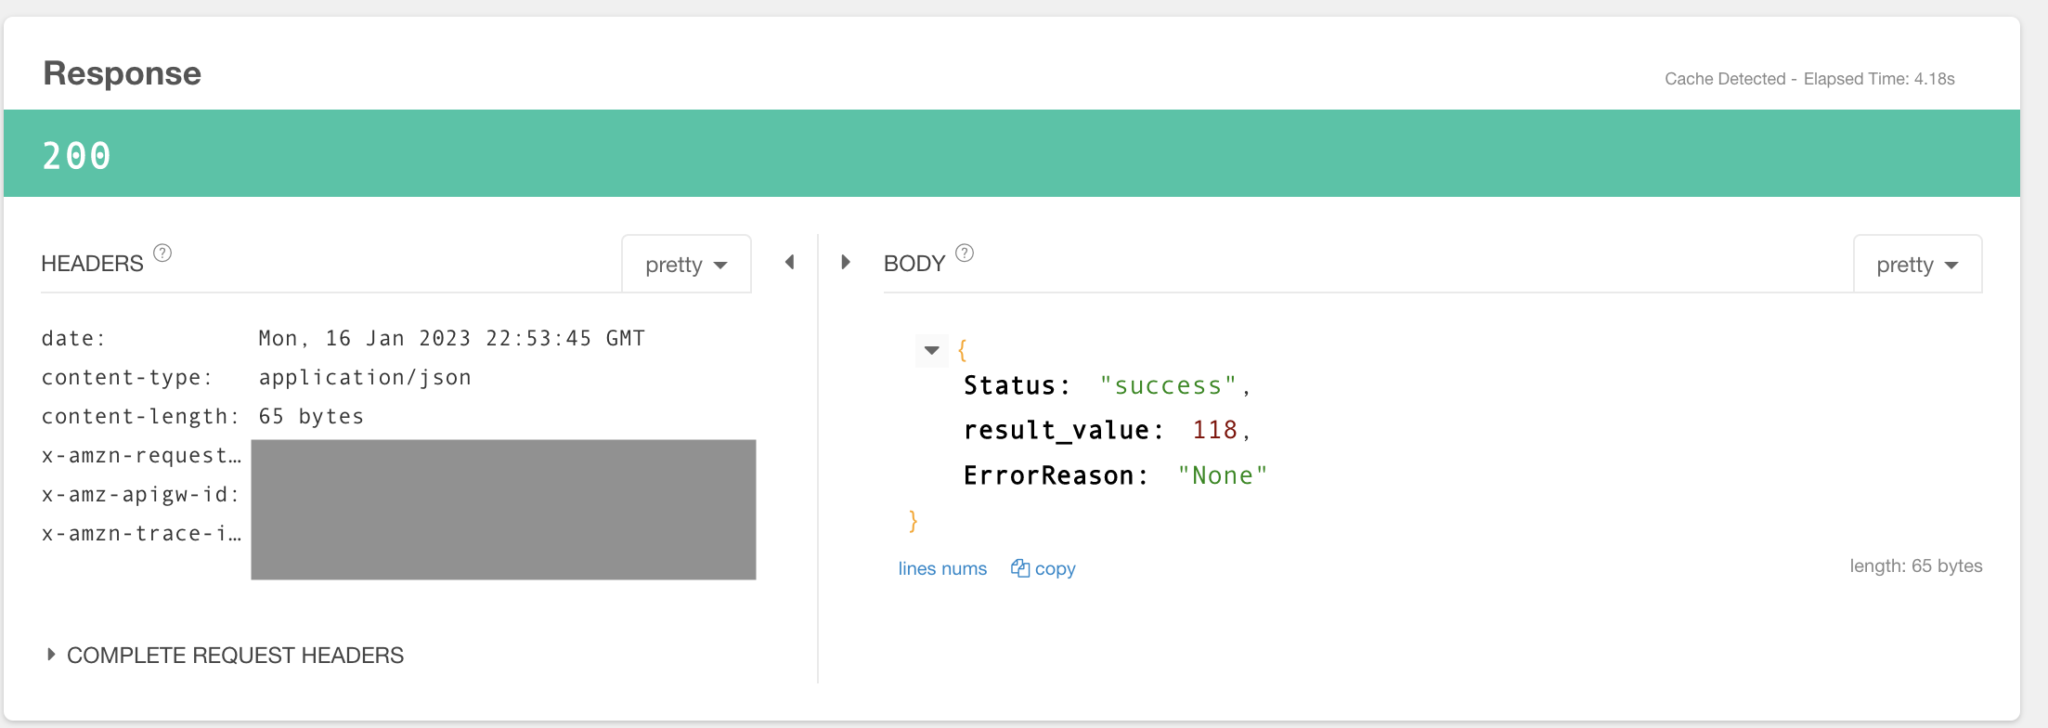This screenshot has height=728, width=2048.
Task: Click the right arrow to shrink body panel
Action: coord(846,262)
